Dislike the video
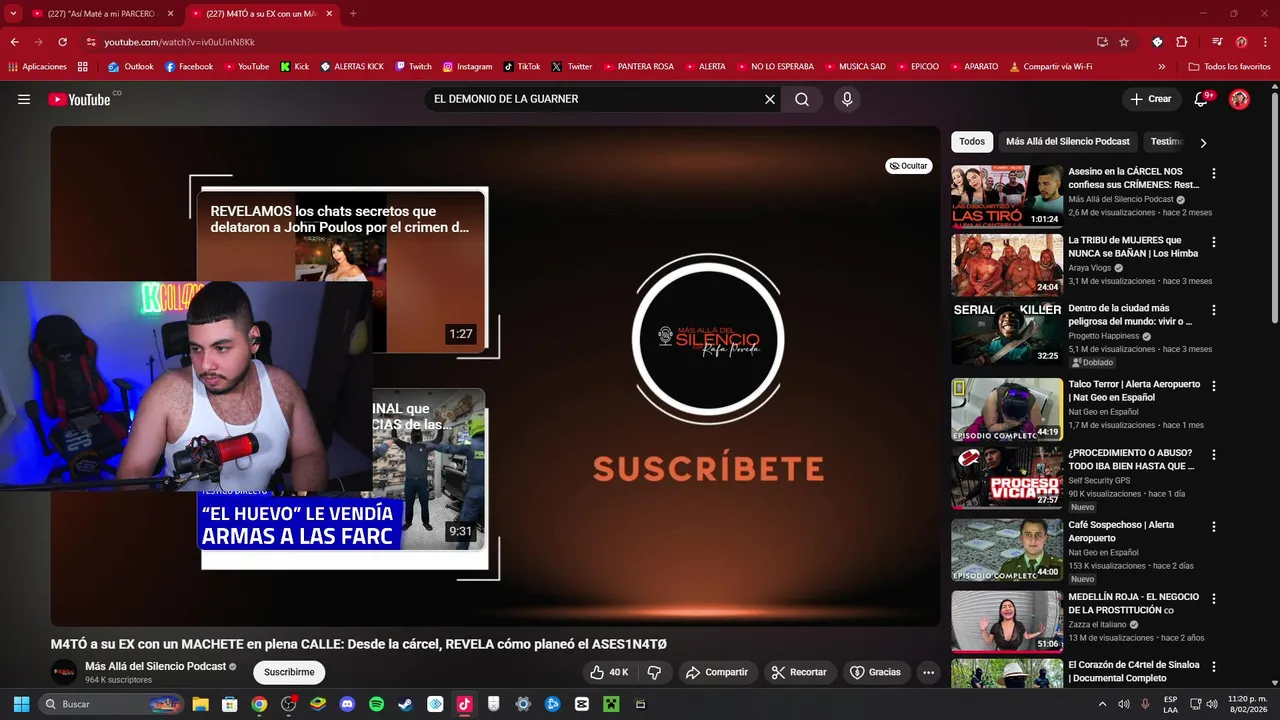Screen dimensions: 1280x720 (x=654, y=672)
